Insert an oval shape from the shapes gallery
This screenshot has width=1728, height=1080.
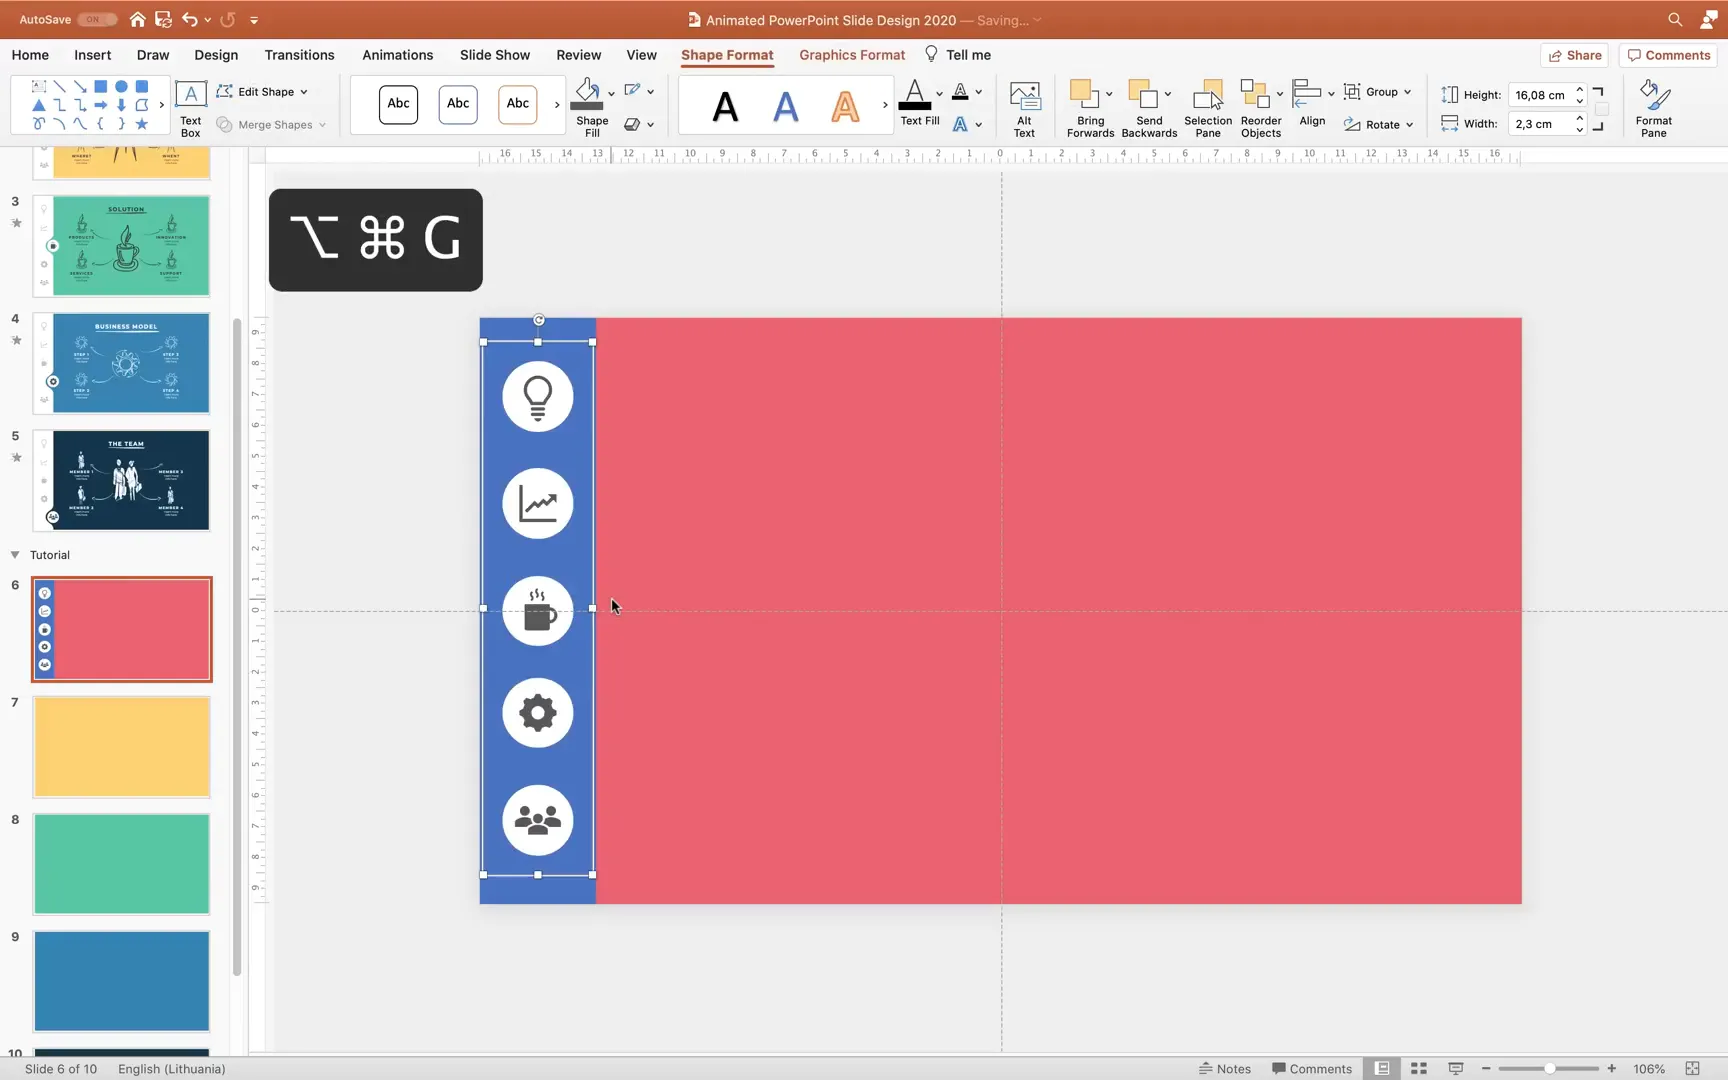pos(120,86)
